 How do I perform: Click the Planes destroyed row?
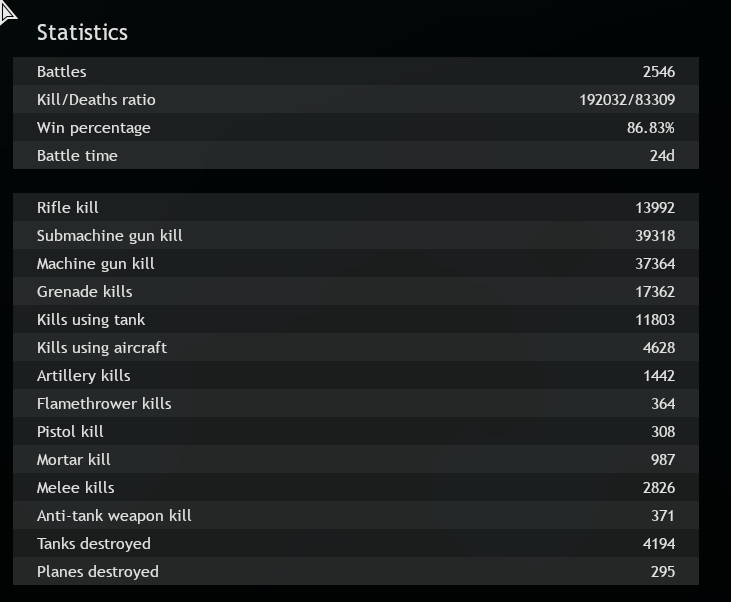tap(356, 572)
